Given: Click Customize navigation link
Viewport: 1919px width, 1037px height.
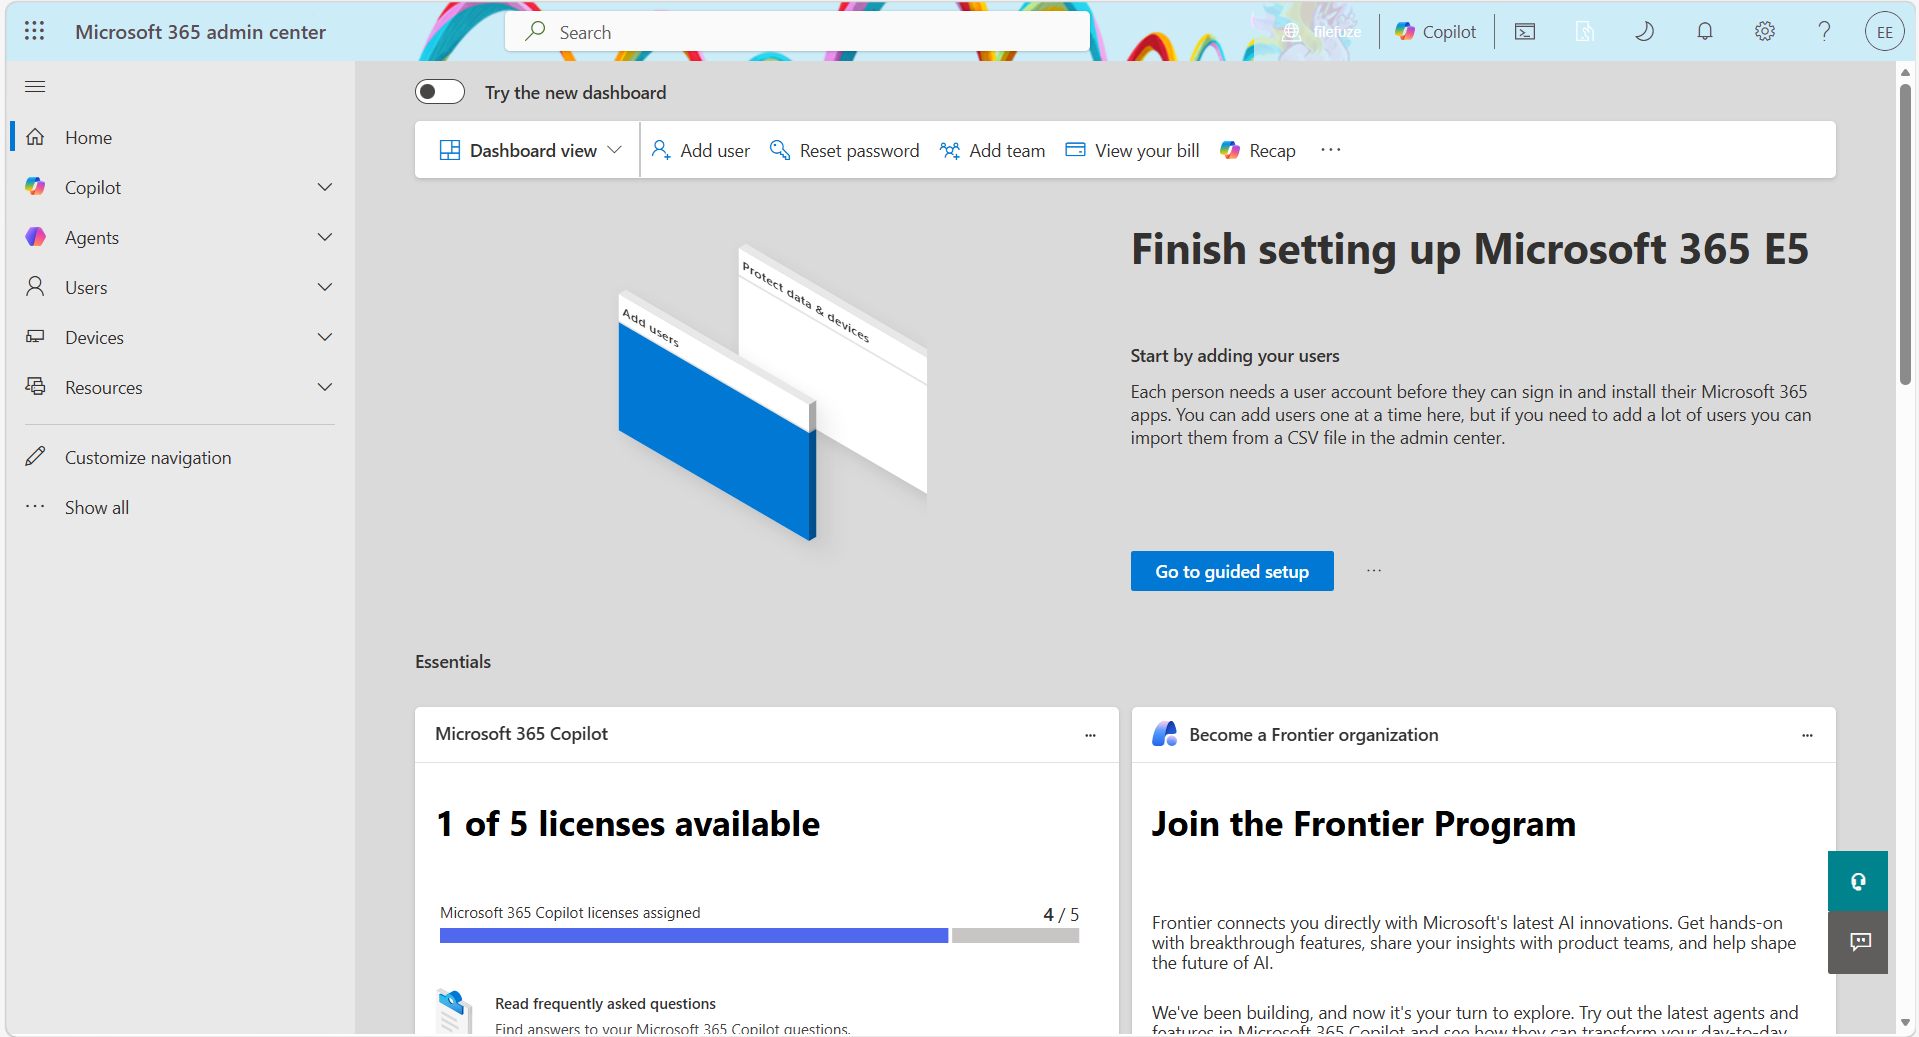Looking at the screenshot, I should (x=148, y=457).
